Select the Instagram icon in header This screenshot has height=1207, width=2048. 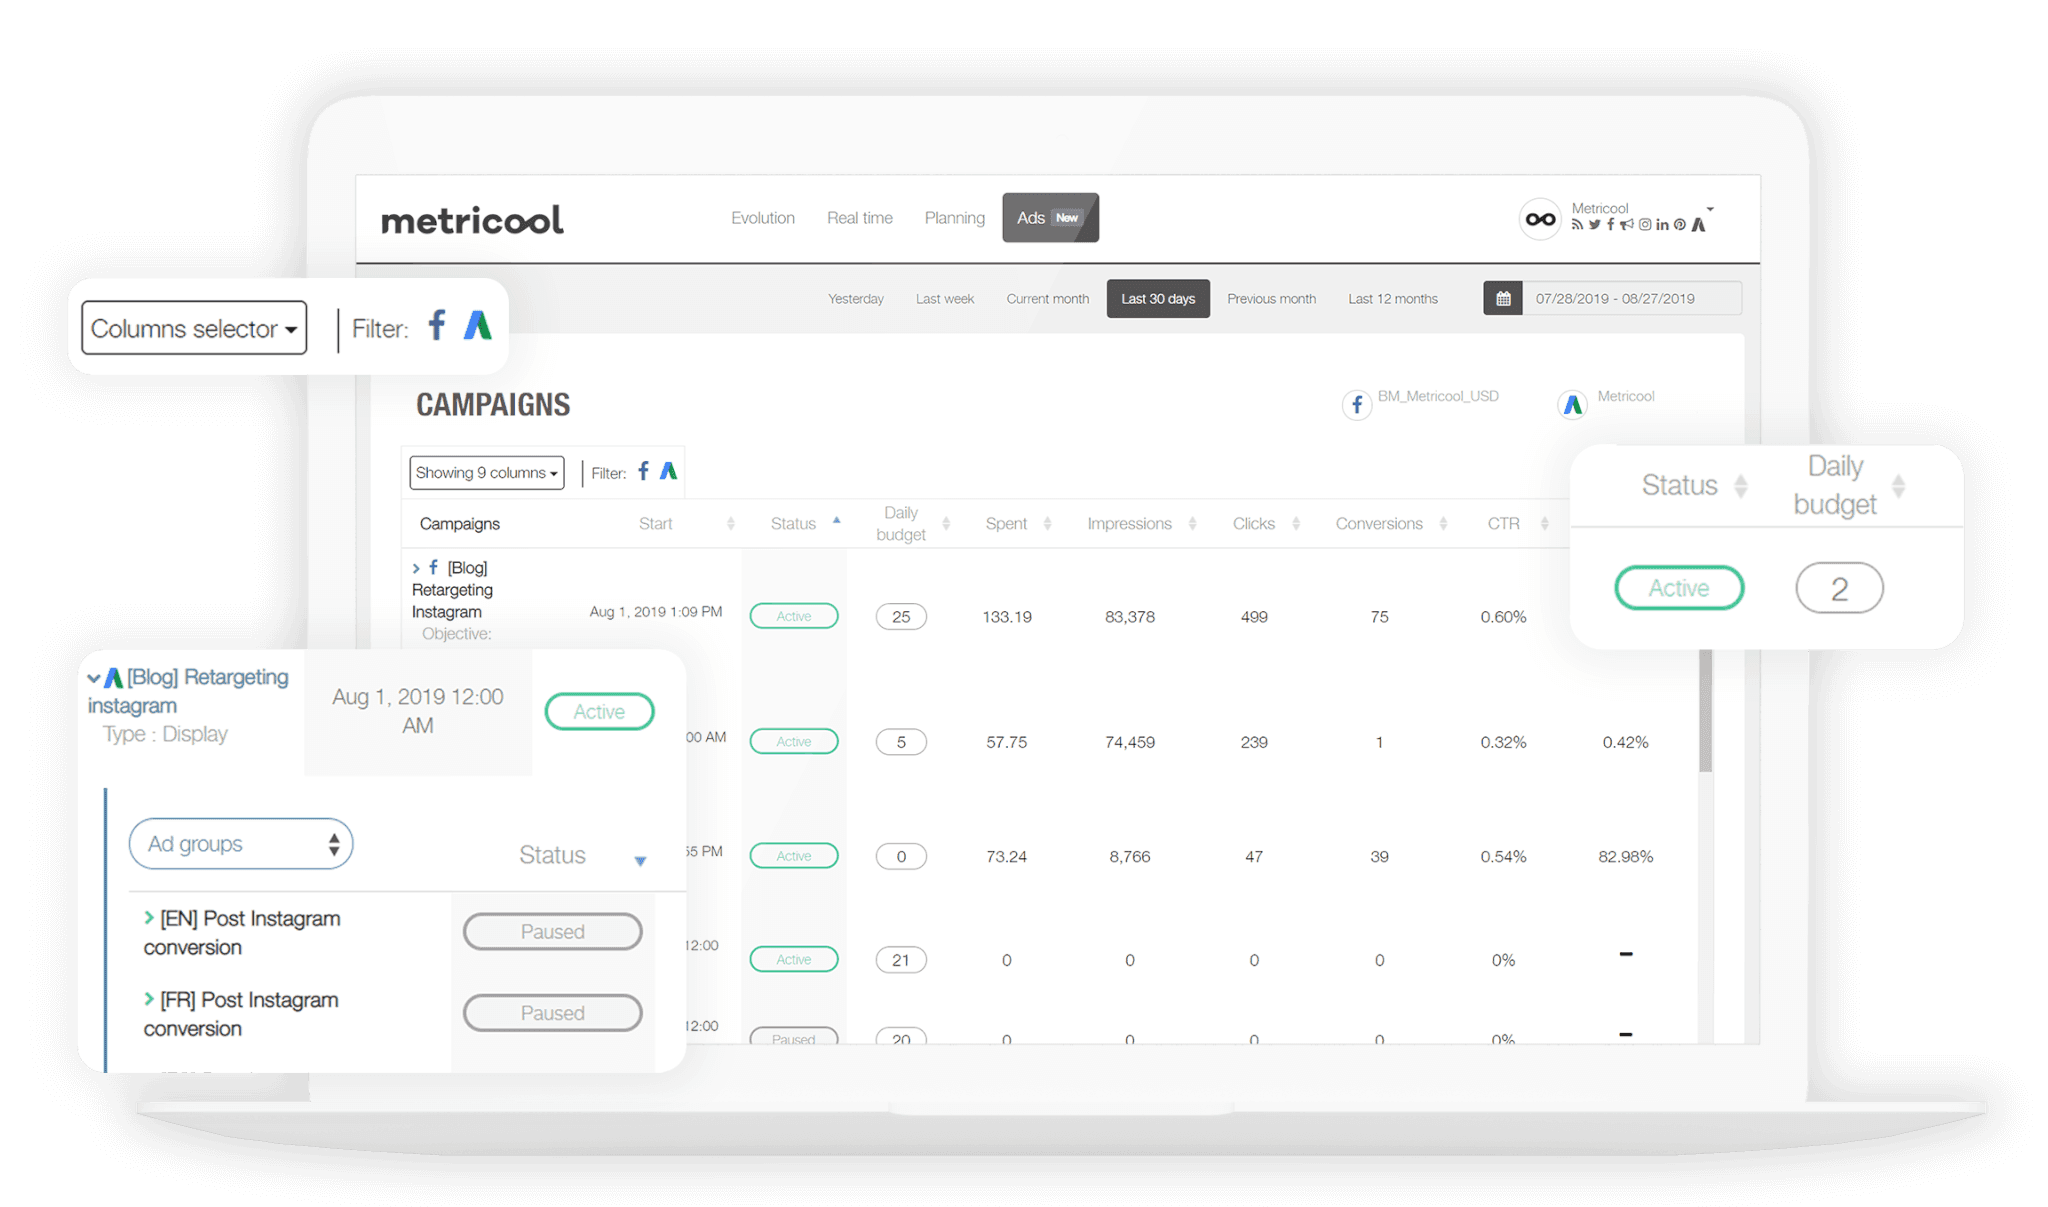(x=1645, y=225)
